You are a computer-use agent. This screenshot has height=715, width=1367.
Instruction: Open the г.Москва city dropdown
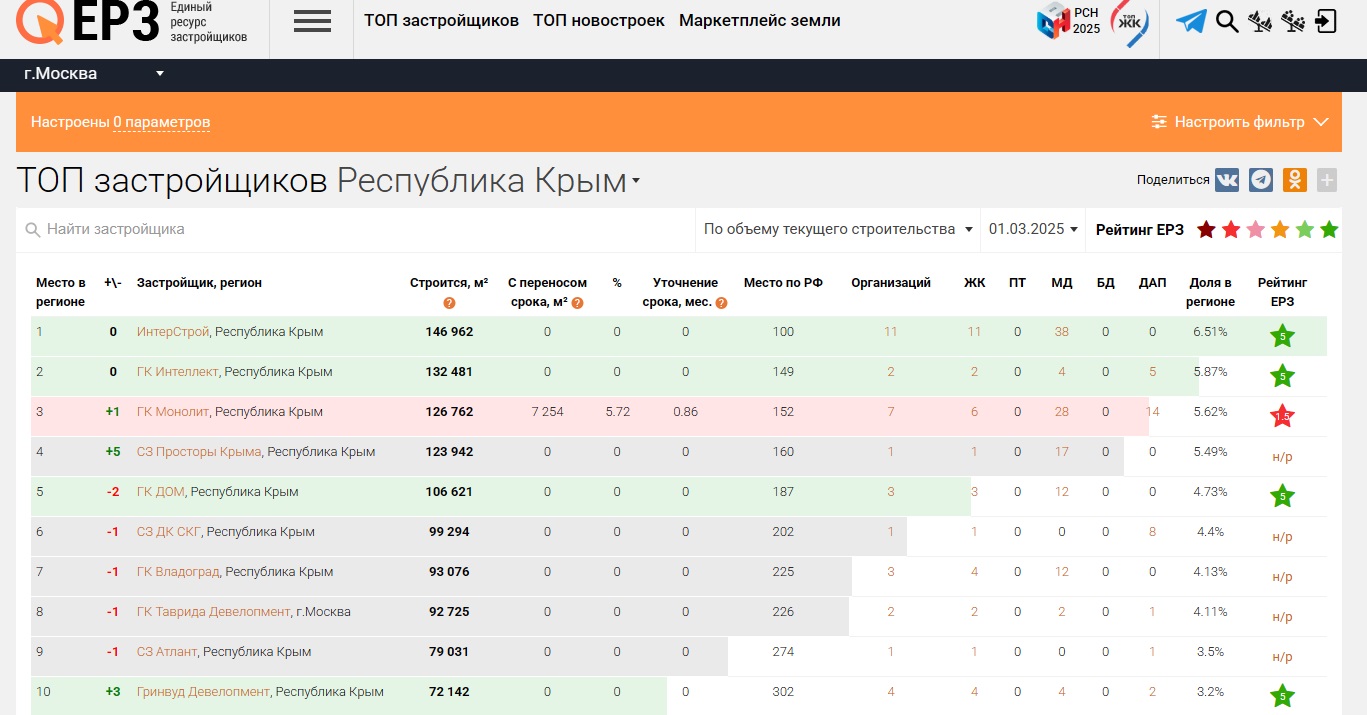pos(94,73)
